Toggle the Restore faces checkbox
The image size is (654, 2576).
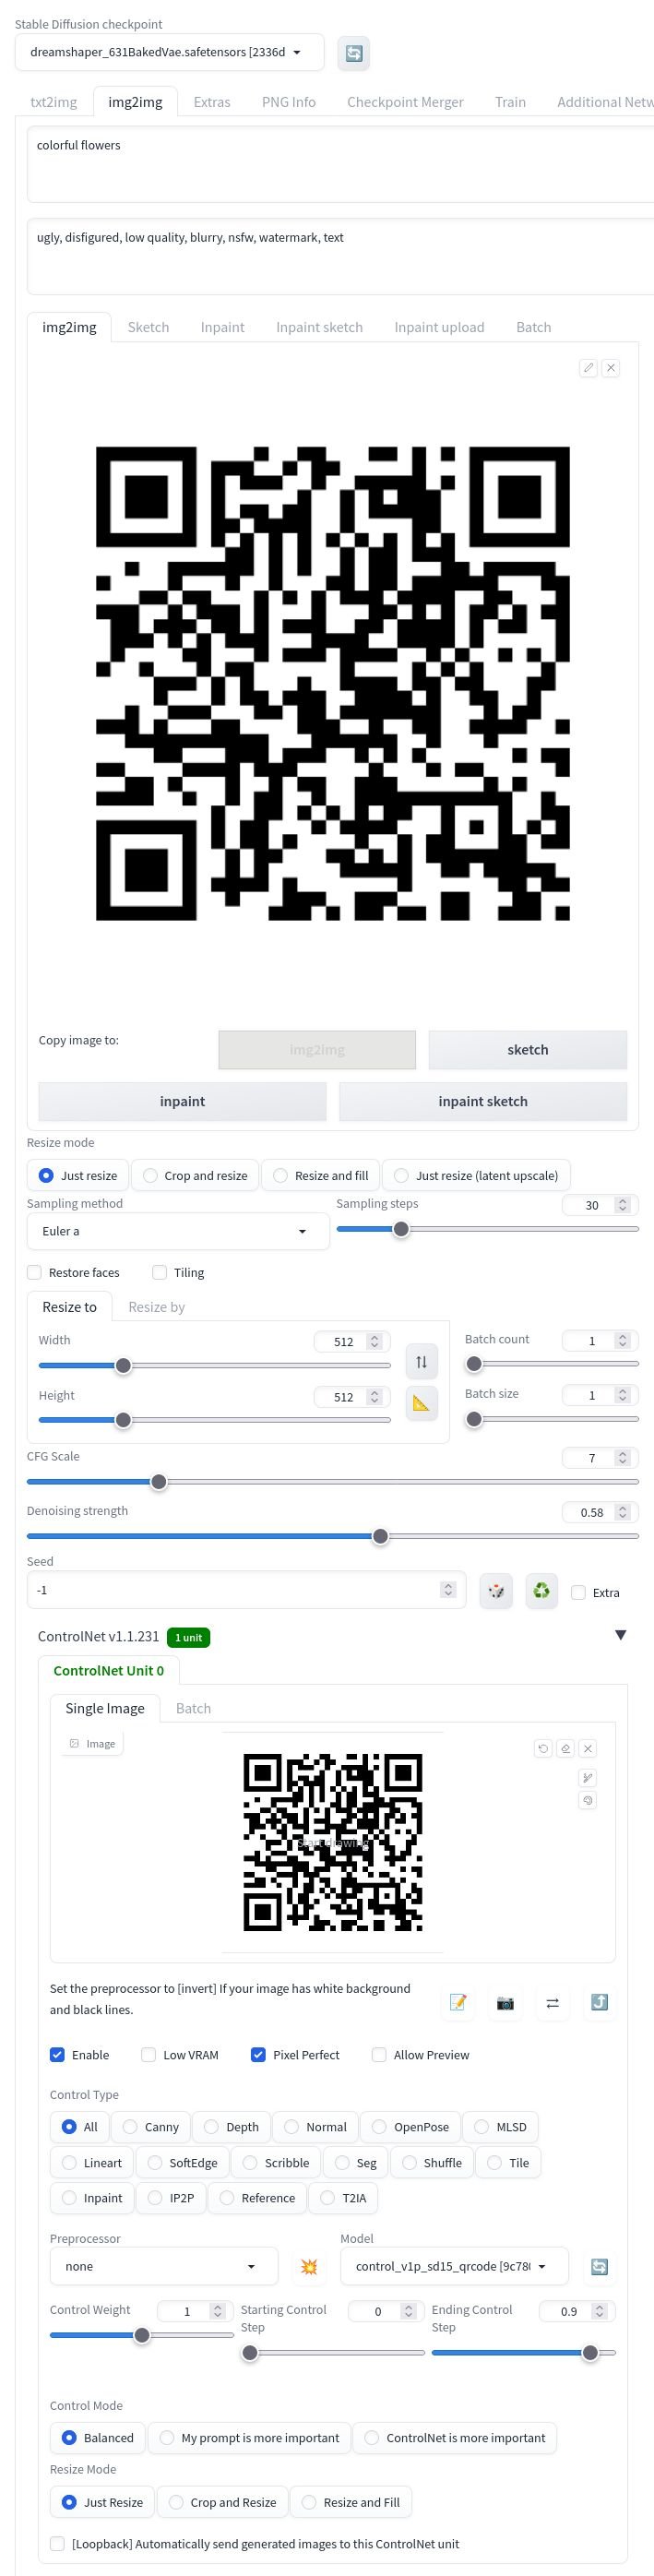coord(34,1272)
